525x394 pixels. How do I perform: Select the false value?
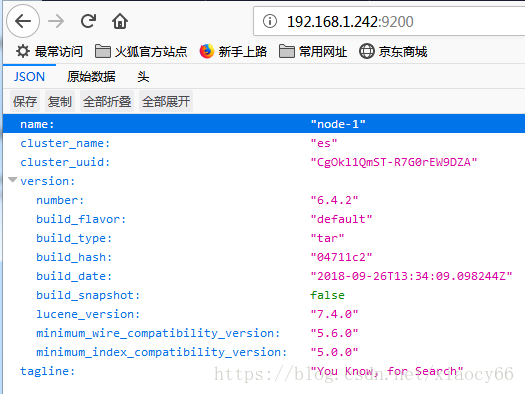(327, 295)
